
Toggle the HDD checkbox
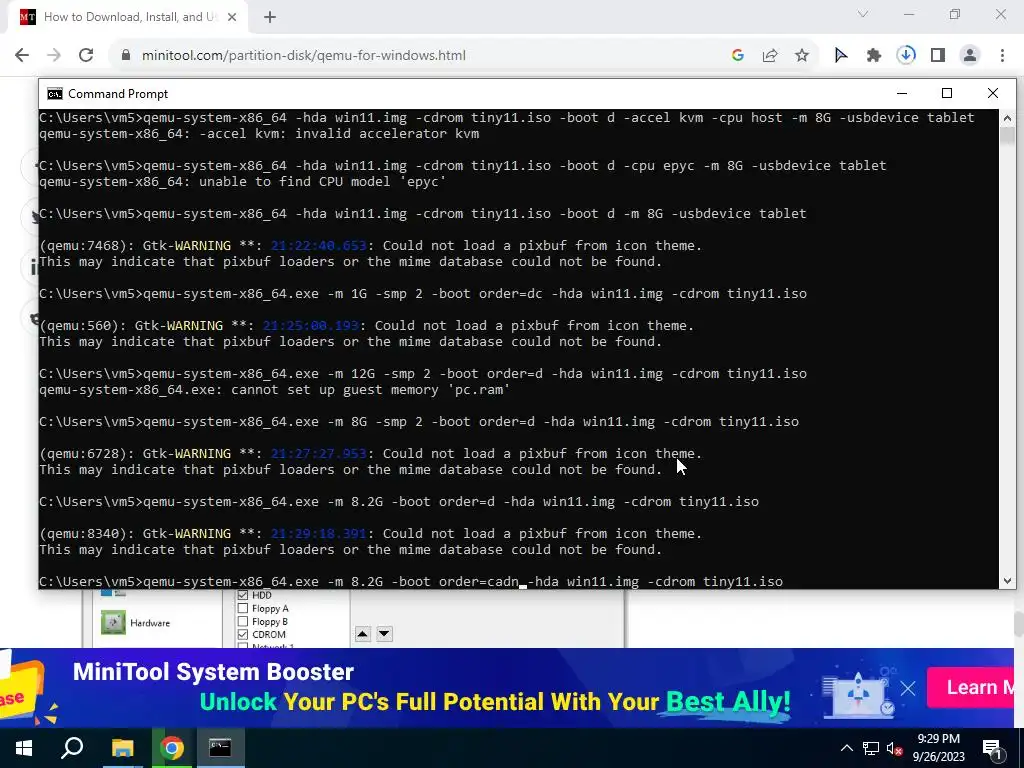tap(243, 595)
